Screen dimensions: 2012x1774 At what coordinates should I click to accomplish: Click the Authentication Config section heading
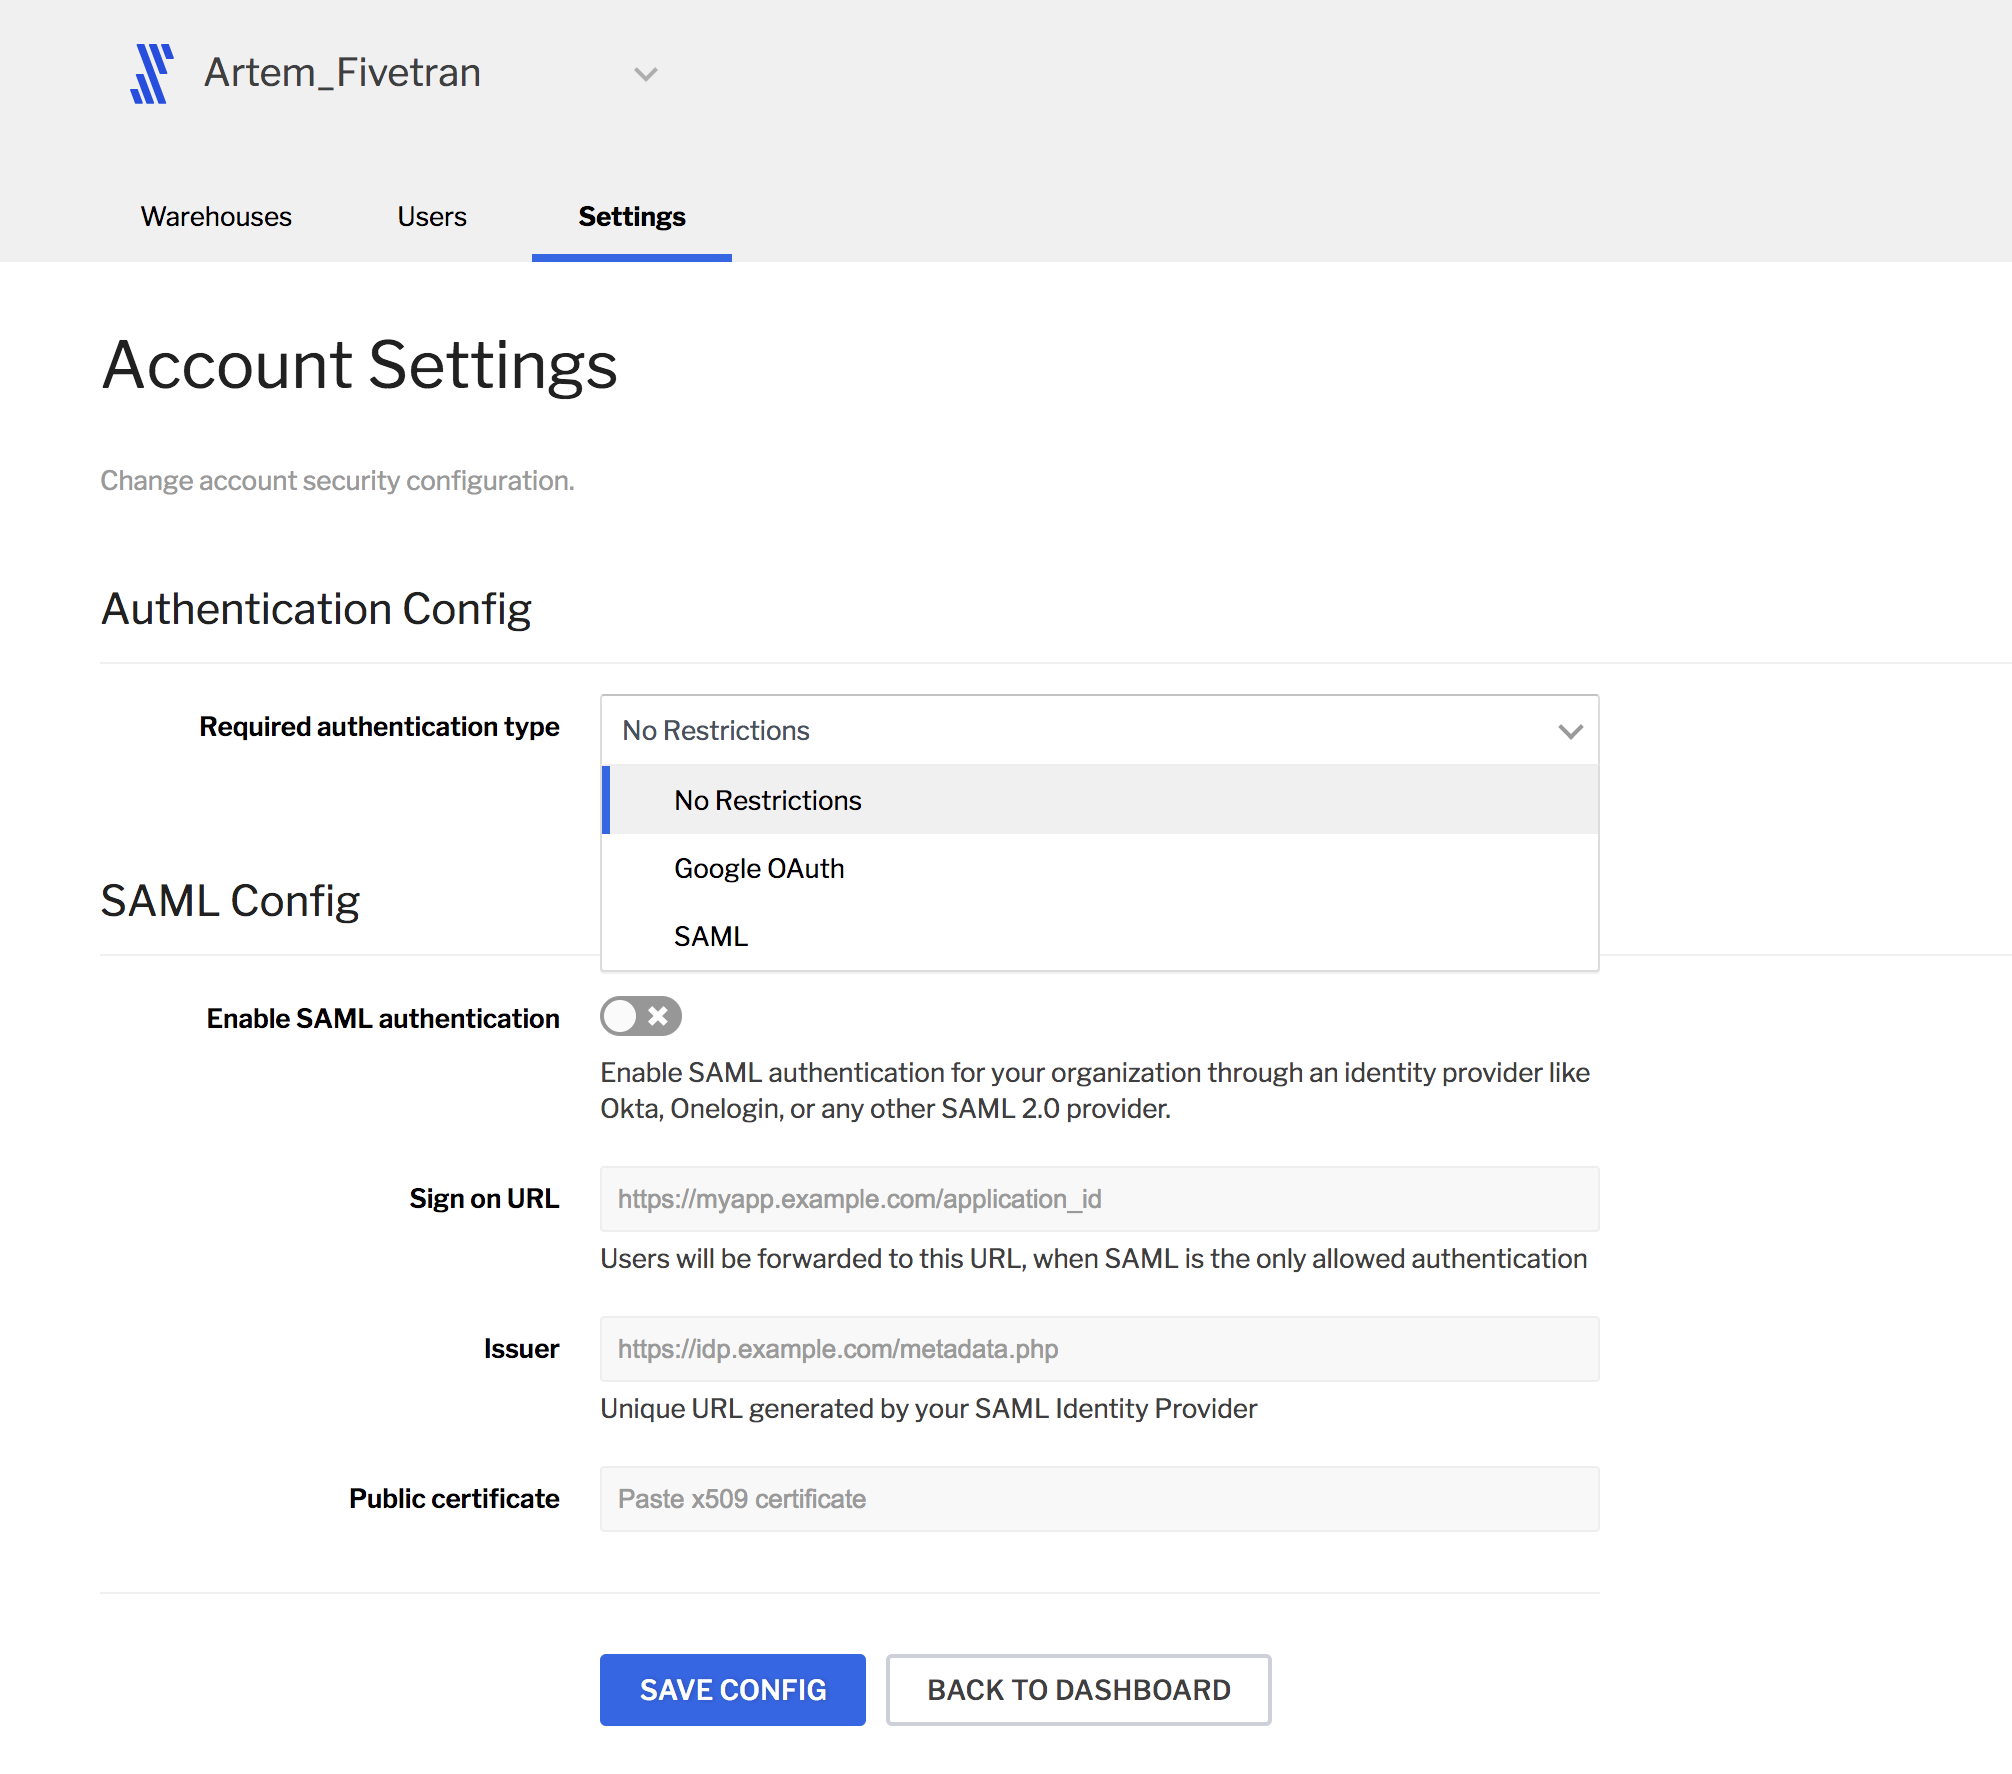click(x=316, y=609)
